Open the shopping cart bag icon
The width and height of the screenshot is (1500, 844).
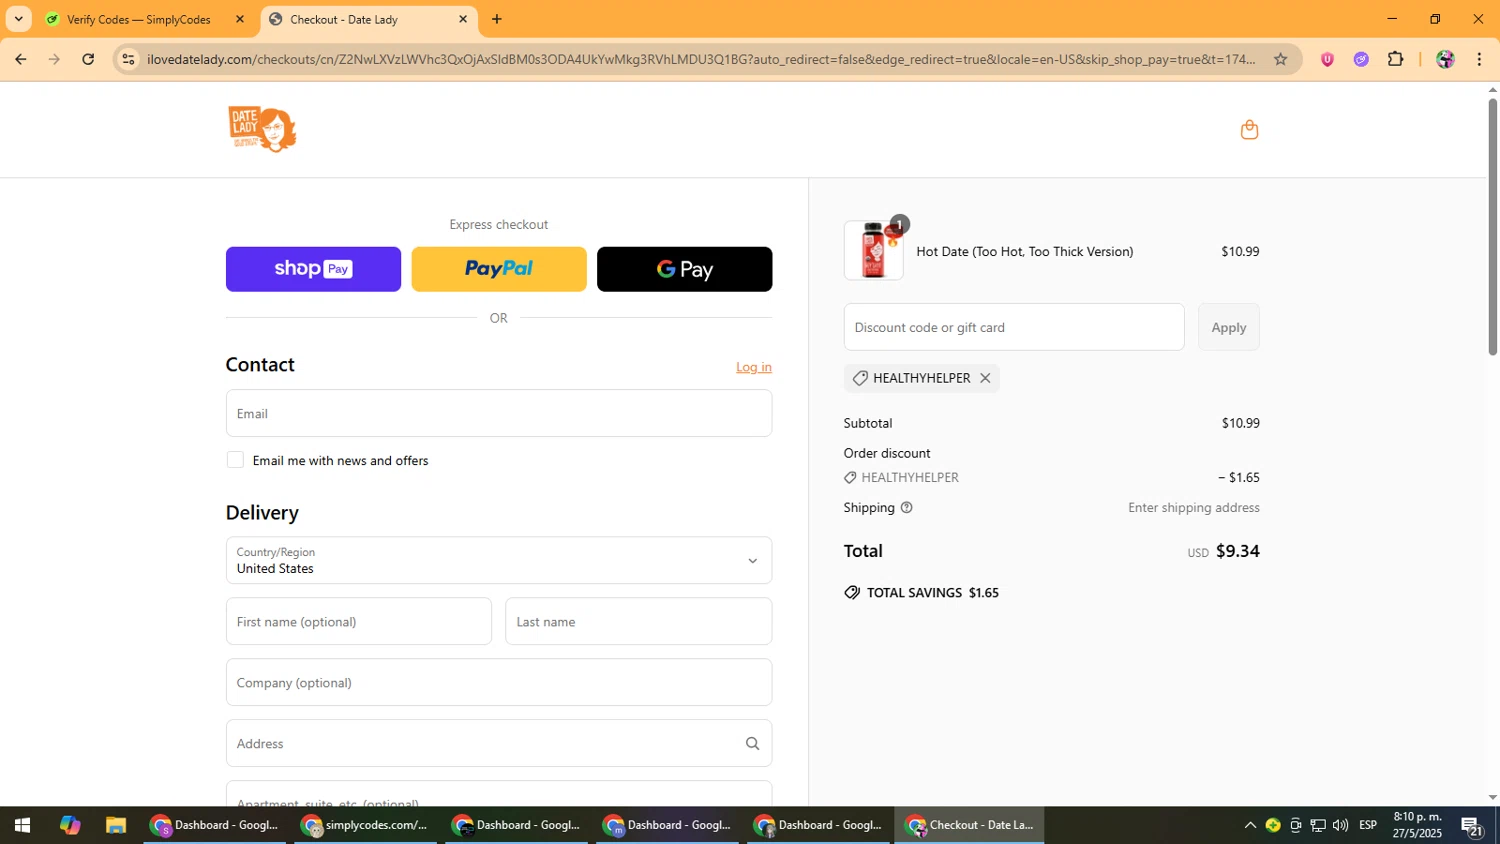tap(1249, 129)
